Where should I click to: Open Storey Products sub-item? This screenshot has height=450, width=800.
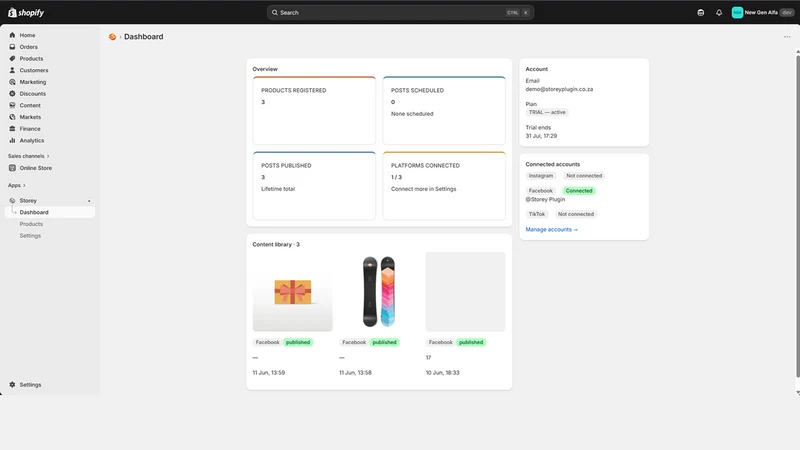tap(31, 224)
